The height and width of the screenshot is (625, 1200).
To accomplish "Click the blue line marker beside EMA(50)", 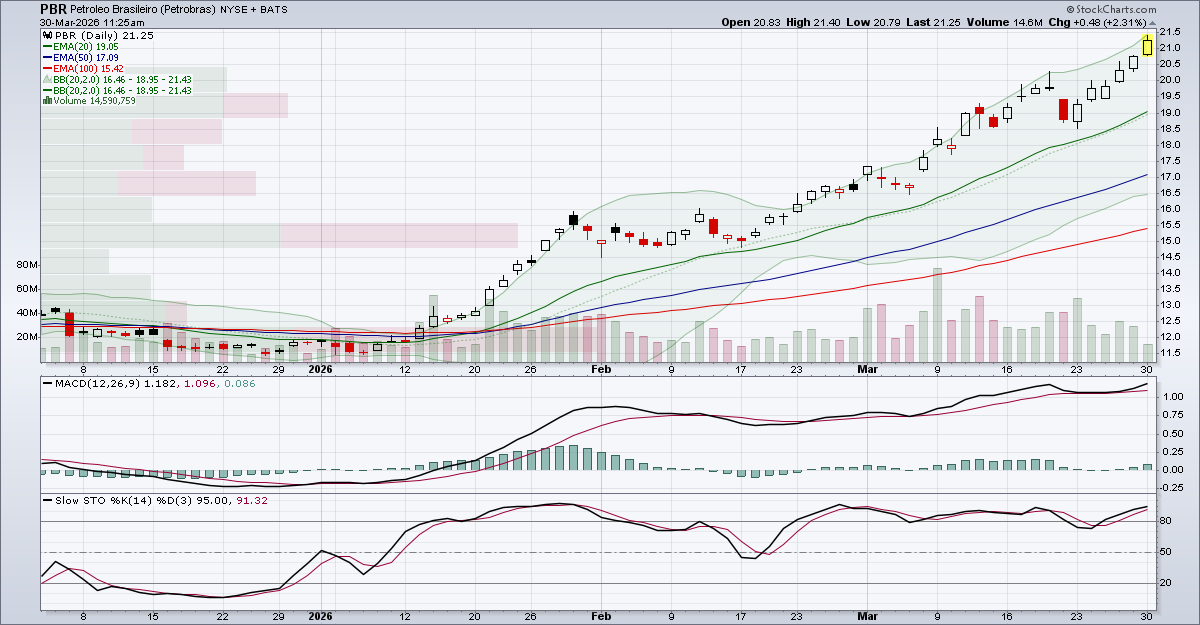I will 47,58.
